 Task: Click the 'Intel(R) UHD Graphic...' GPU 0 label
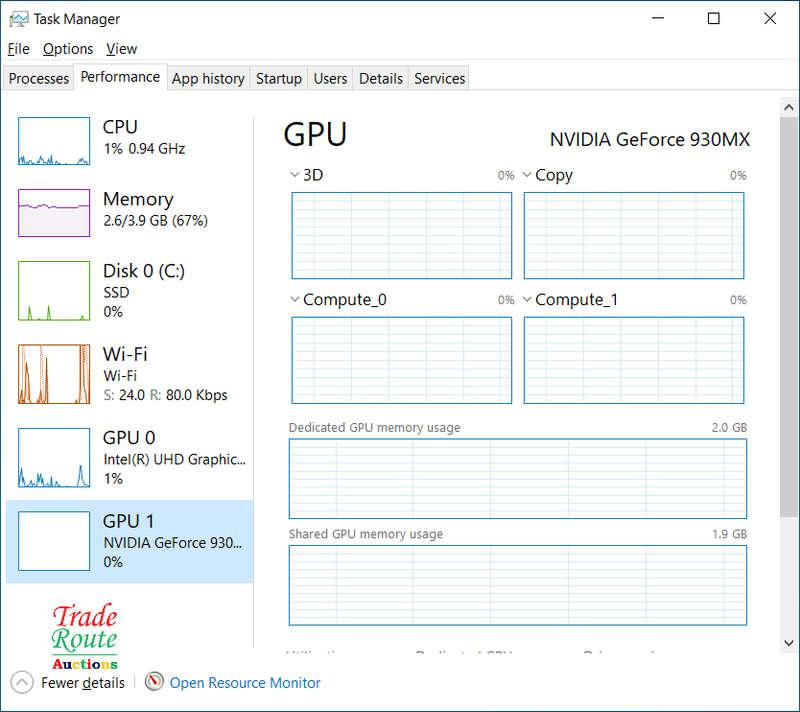(x=174, y=460)
